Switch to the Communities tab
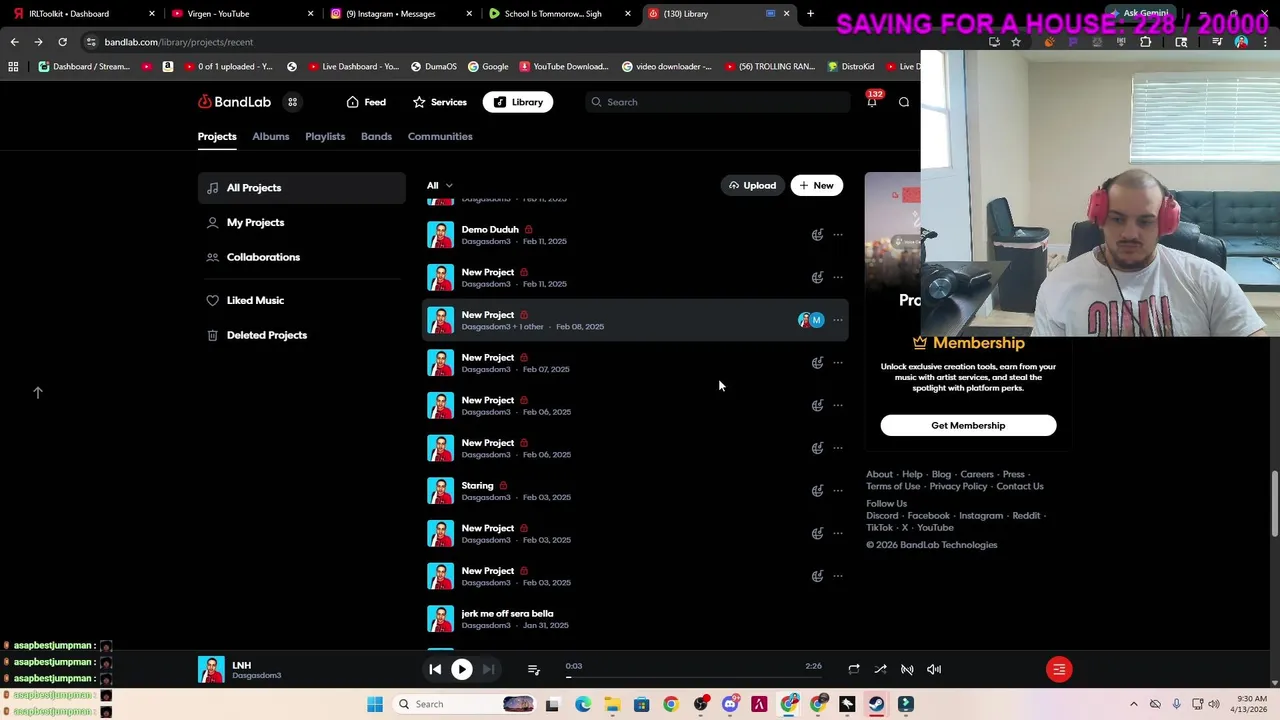 (x=440, y=136)
